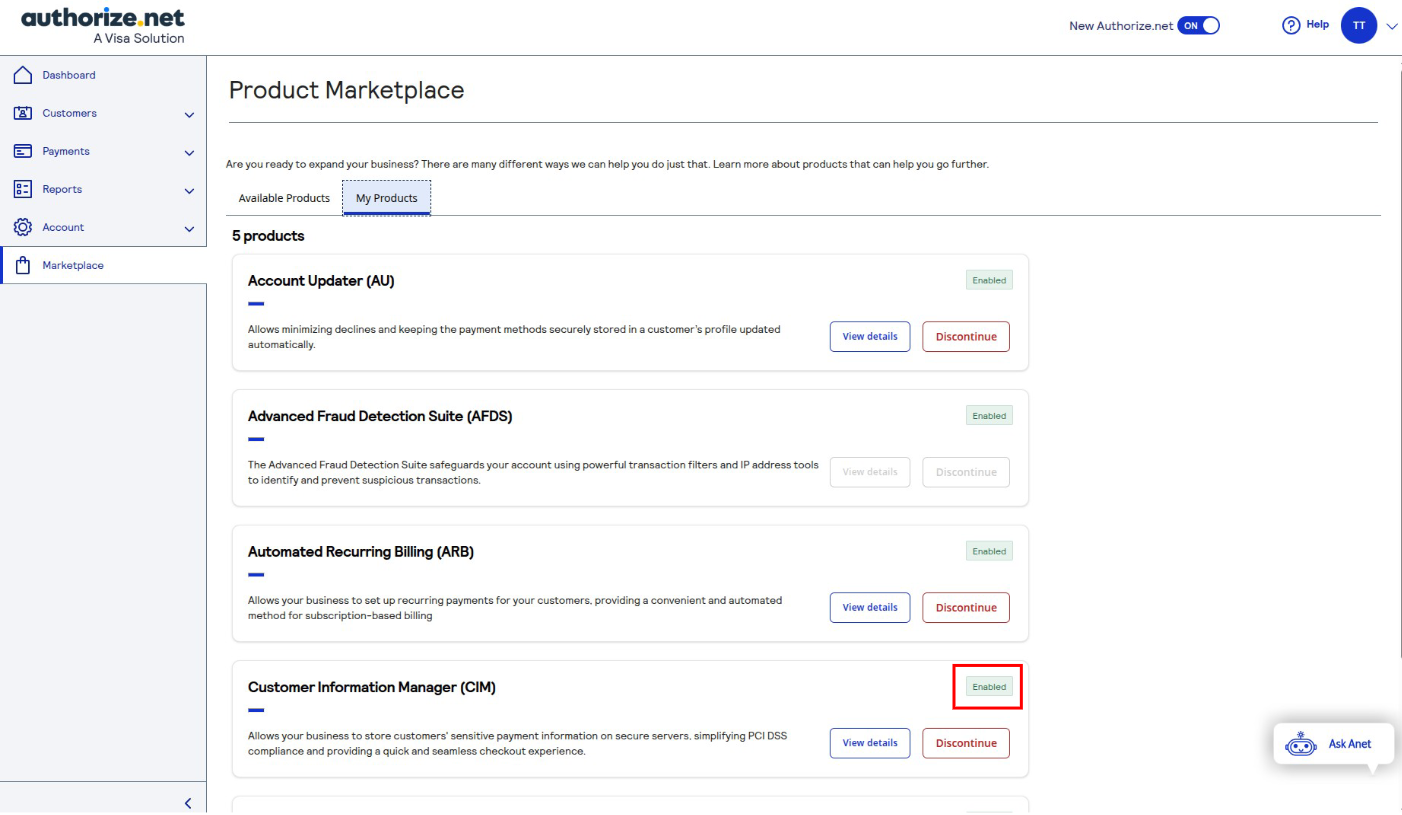Expand the Reports menu chevron
The width and height of the screenshot is (1402, 815).
(x=189, y=190)
